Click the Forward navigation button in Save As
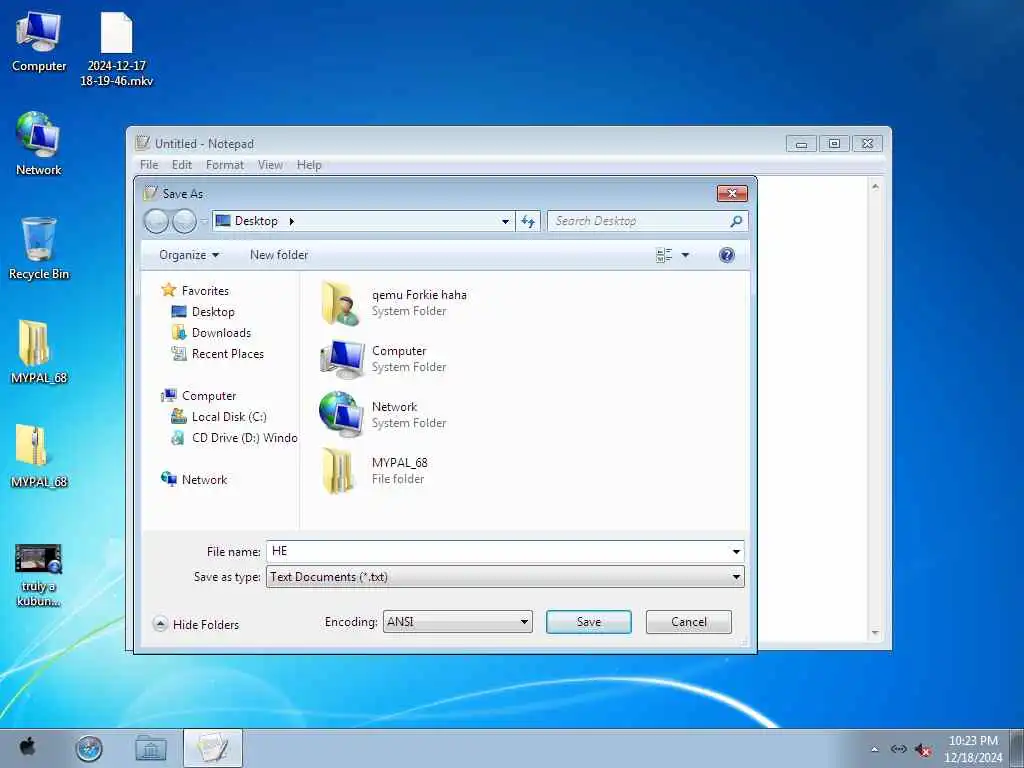 (x=184, y=221)
